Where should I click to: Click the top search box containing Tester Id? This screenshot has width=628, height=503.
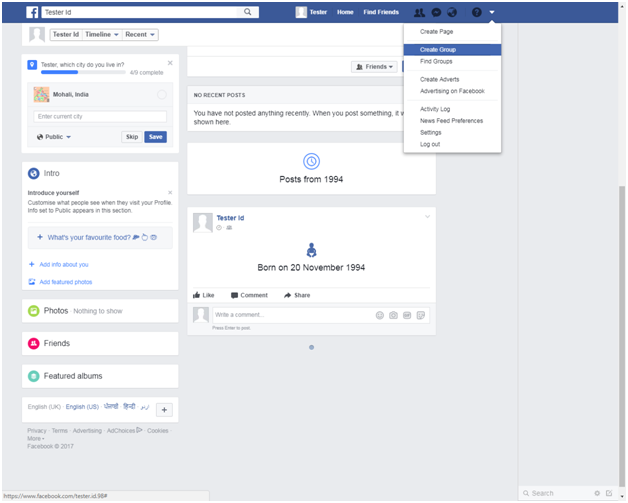coord(141,12)
